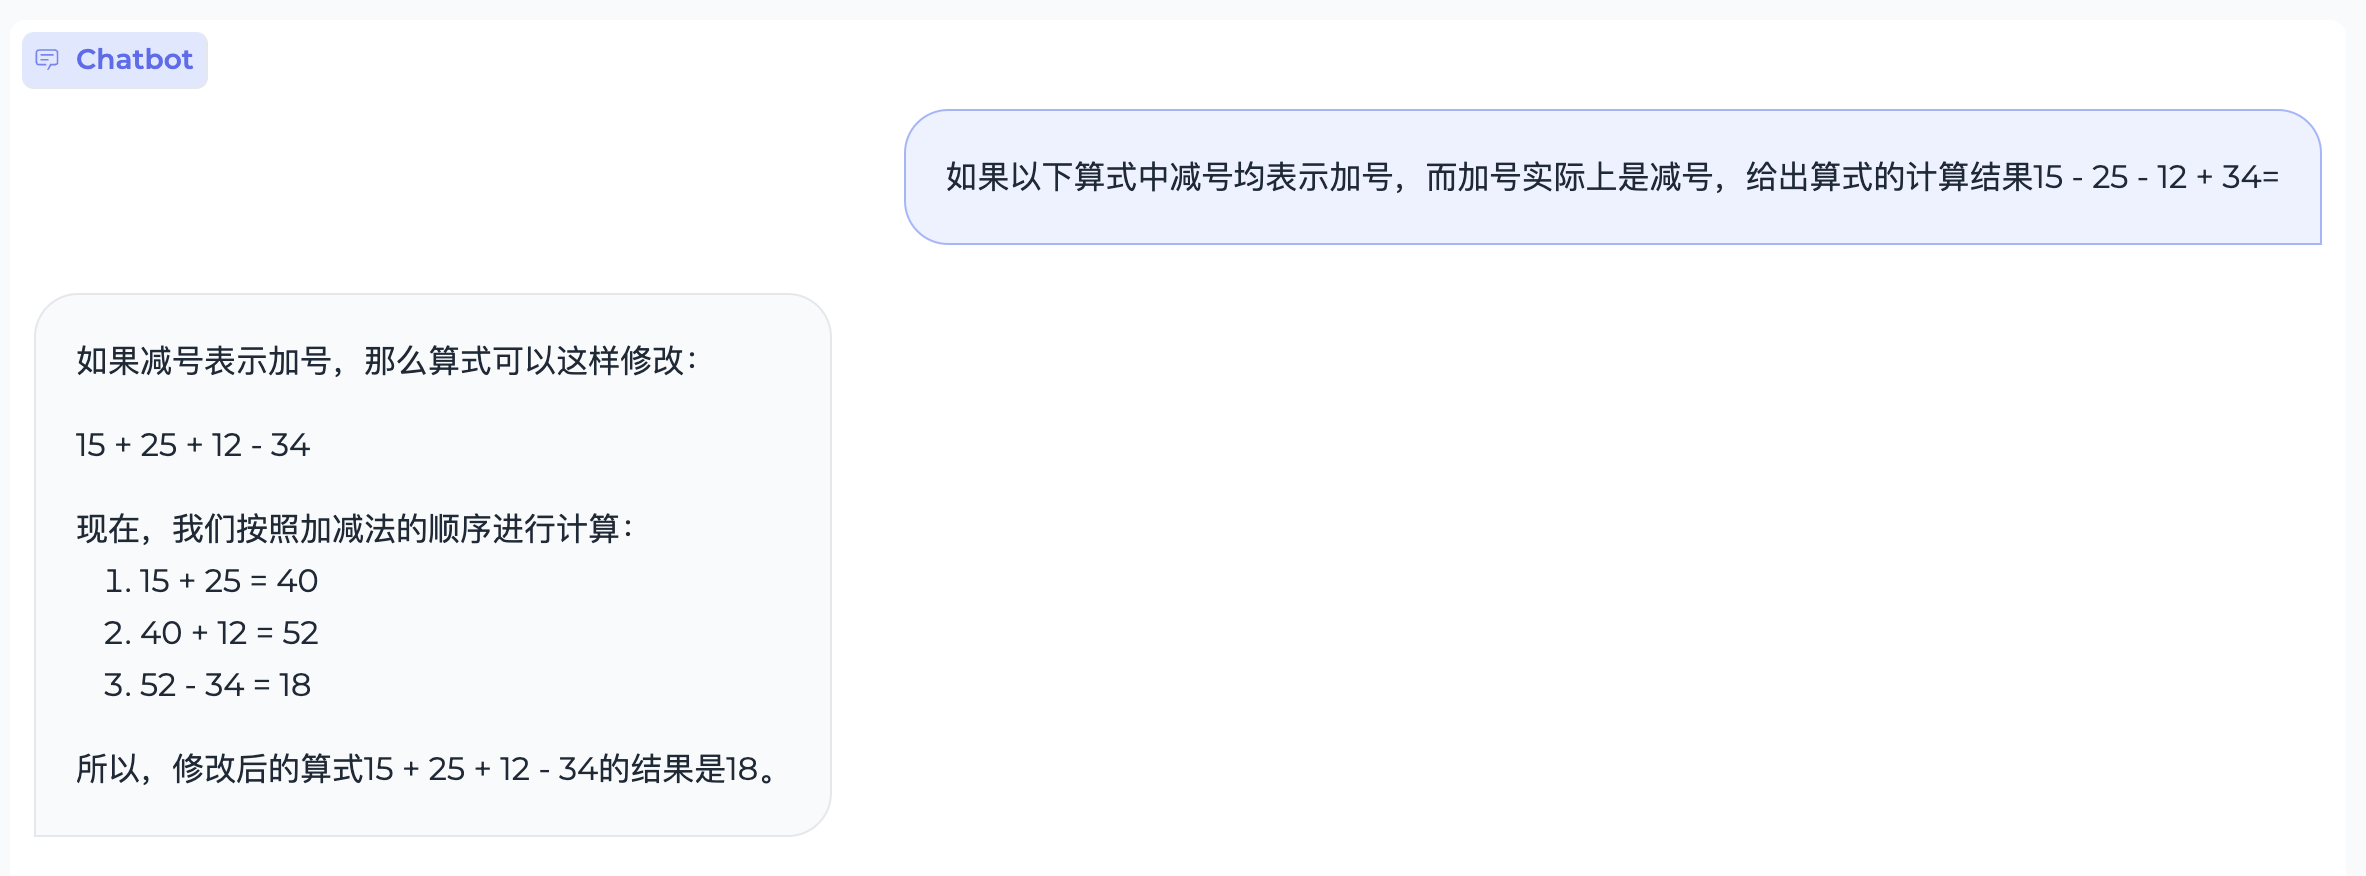Click the result 18 in step three
The height and width of the screenshot is (876, 2366).
coord(295,685)
